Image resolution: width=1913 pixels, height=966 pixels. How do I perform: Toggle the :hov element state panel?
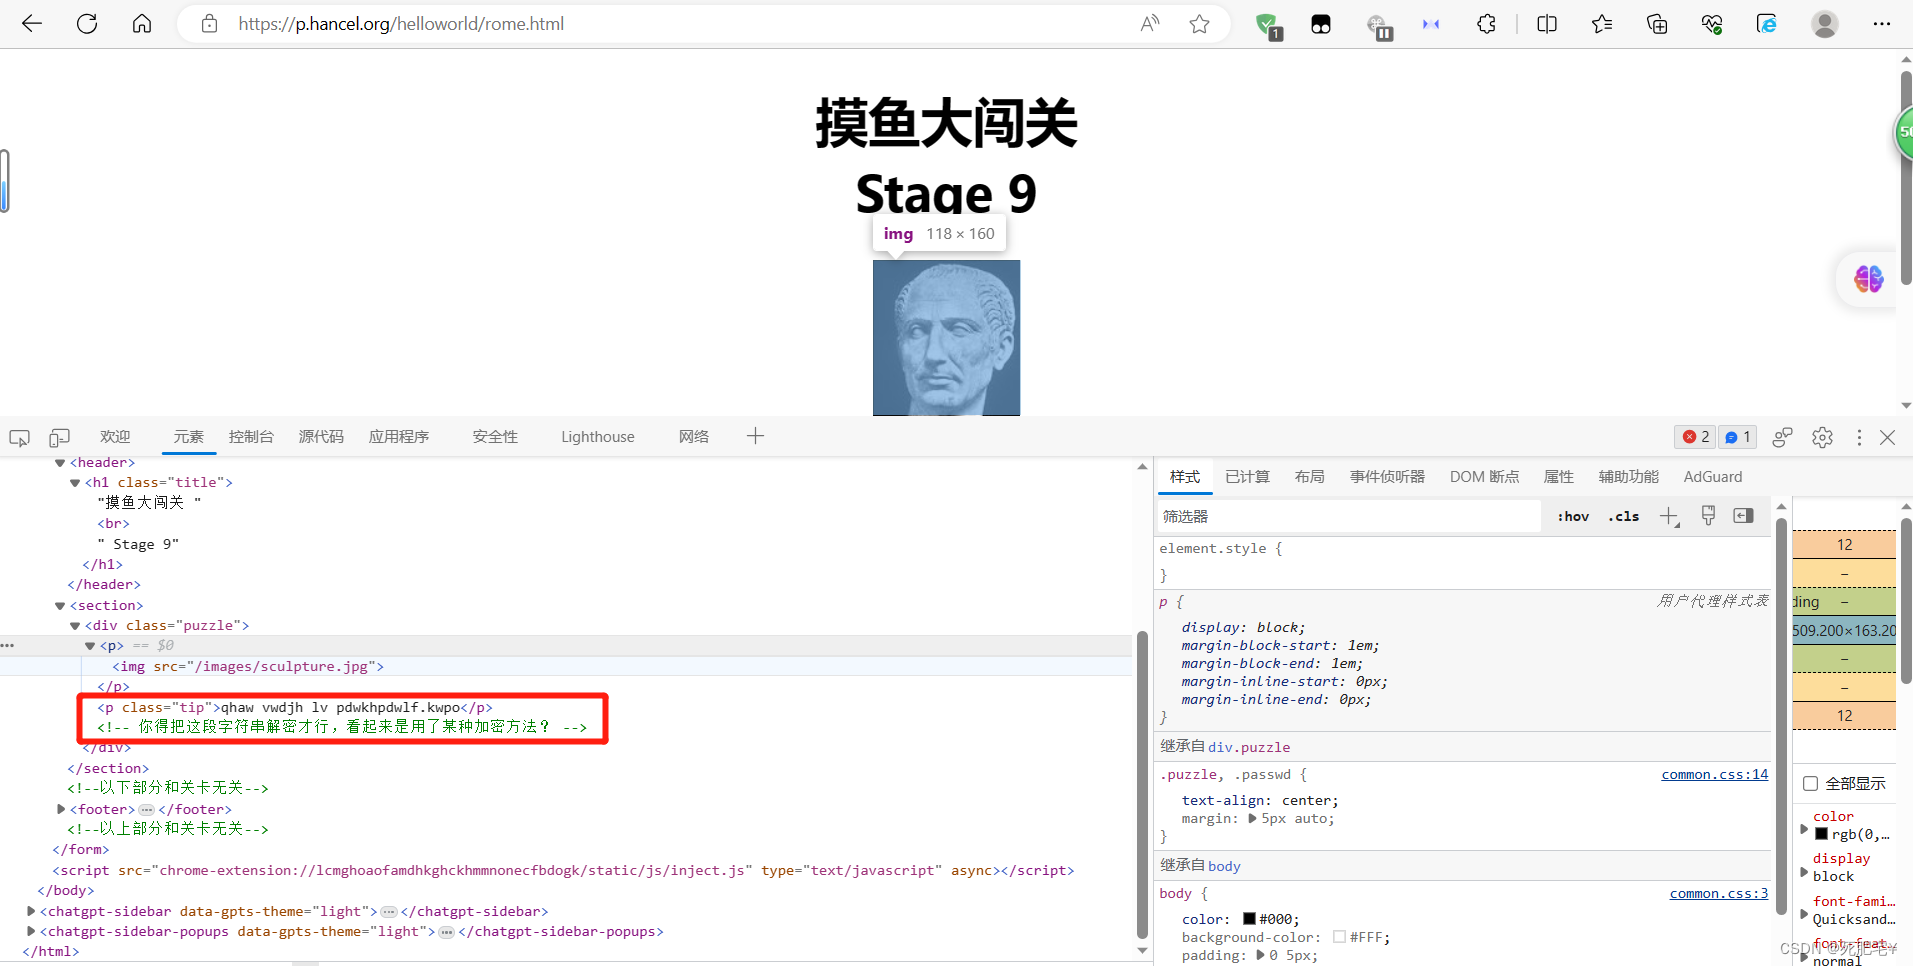pyautogui.click(x=1573, y=516)
